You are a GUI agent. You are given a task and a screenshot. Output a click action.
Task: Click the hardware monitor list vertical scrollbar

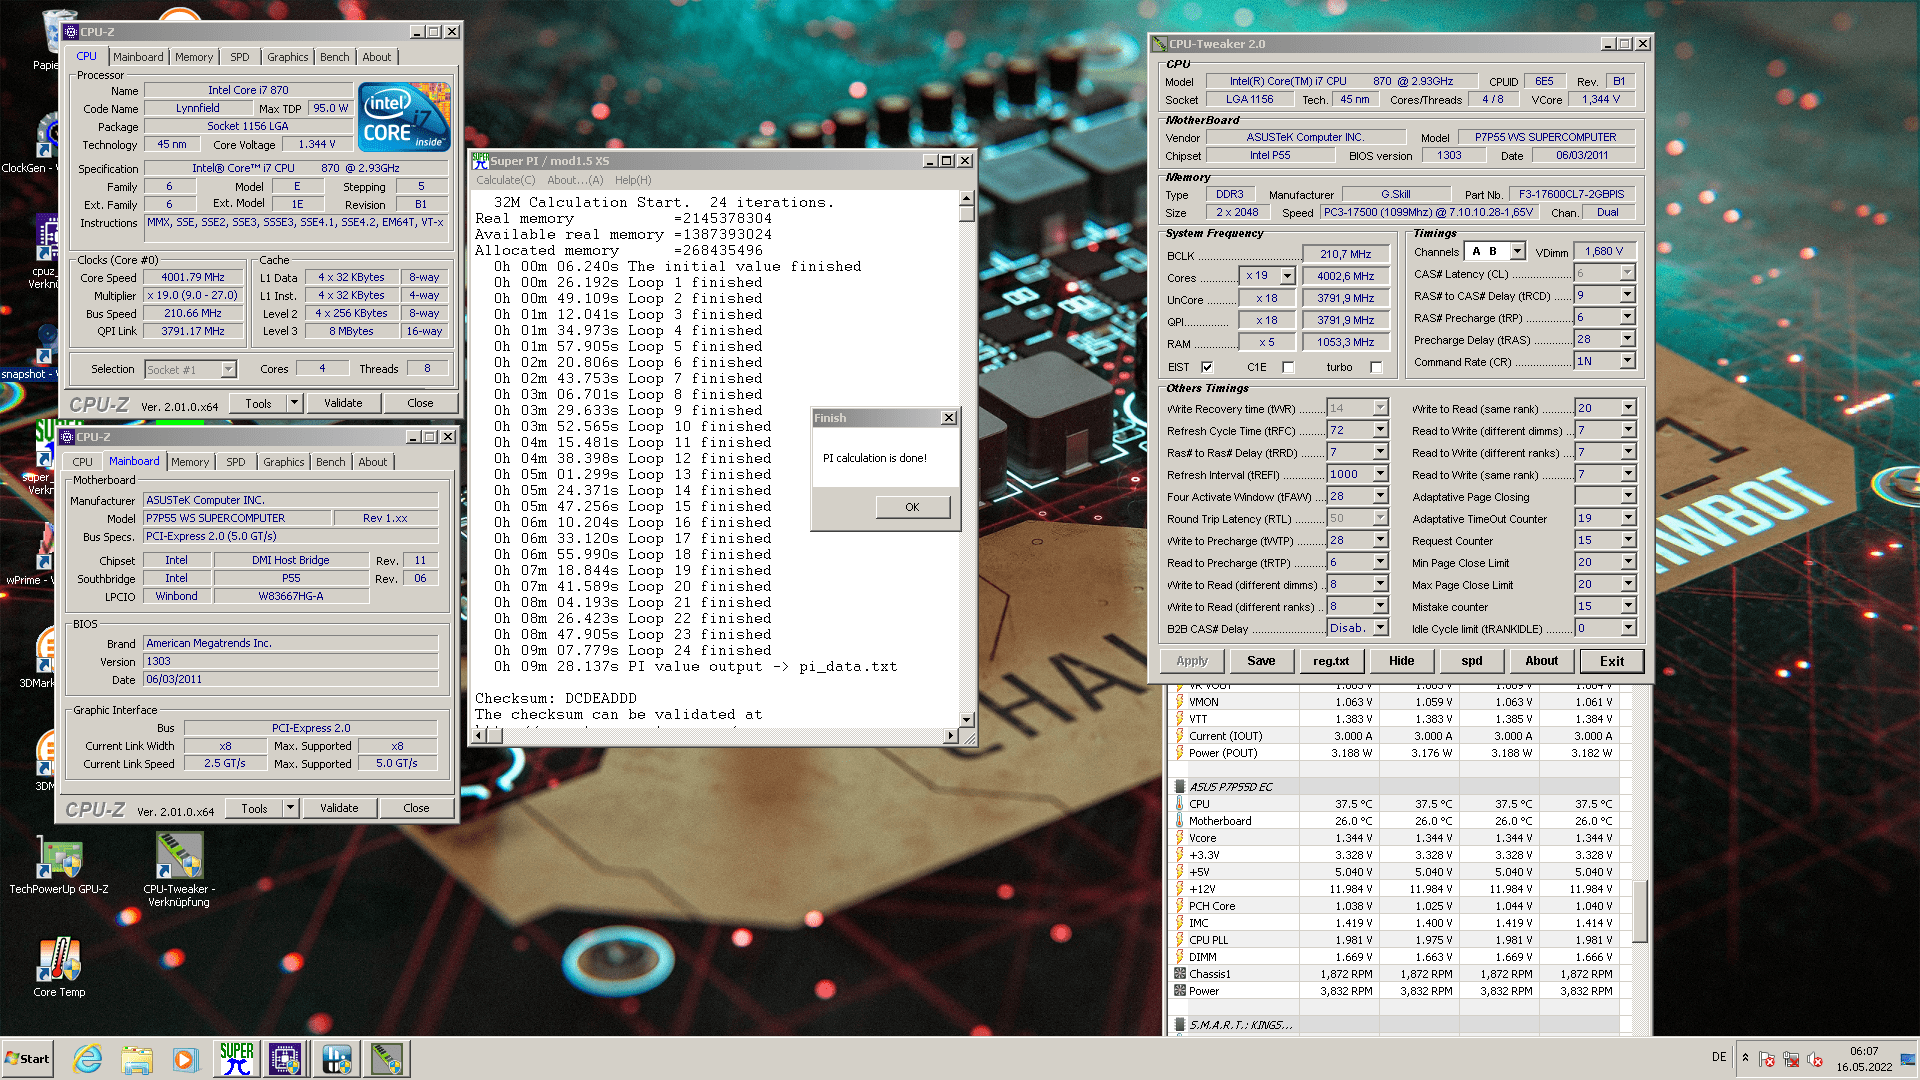[1640, 910]
